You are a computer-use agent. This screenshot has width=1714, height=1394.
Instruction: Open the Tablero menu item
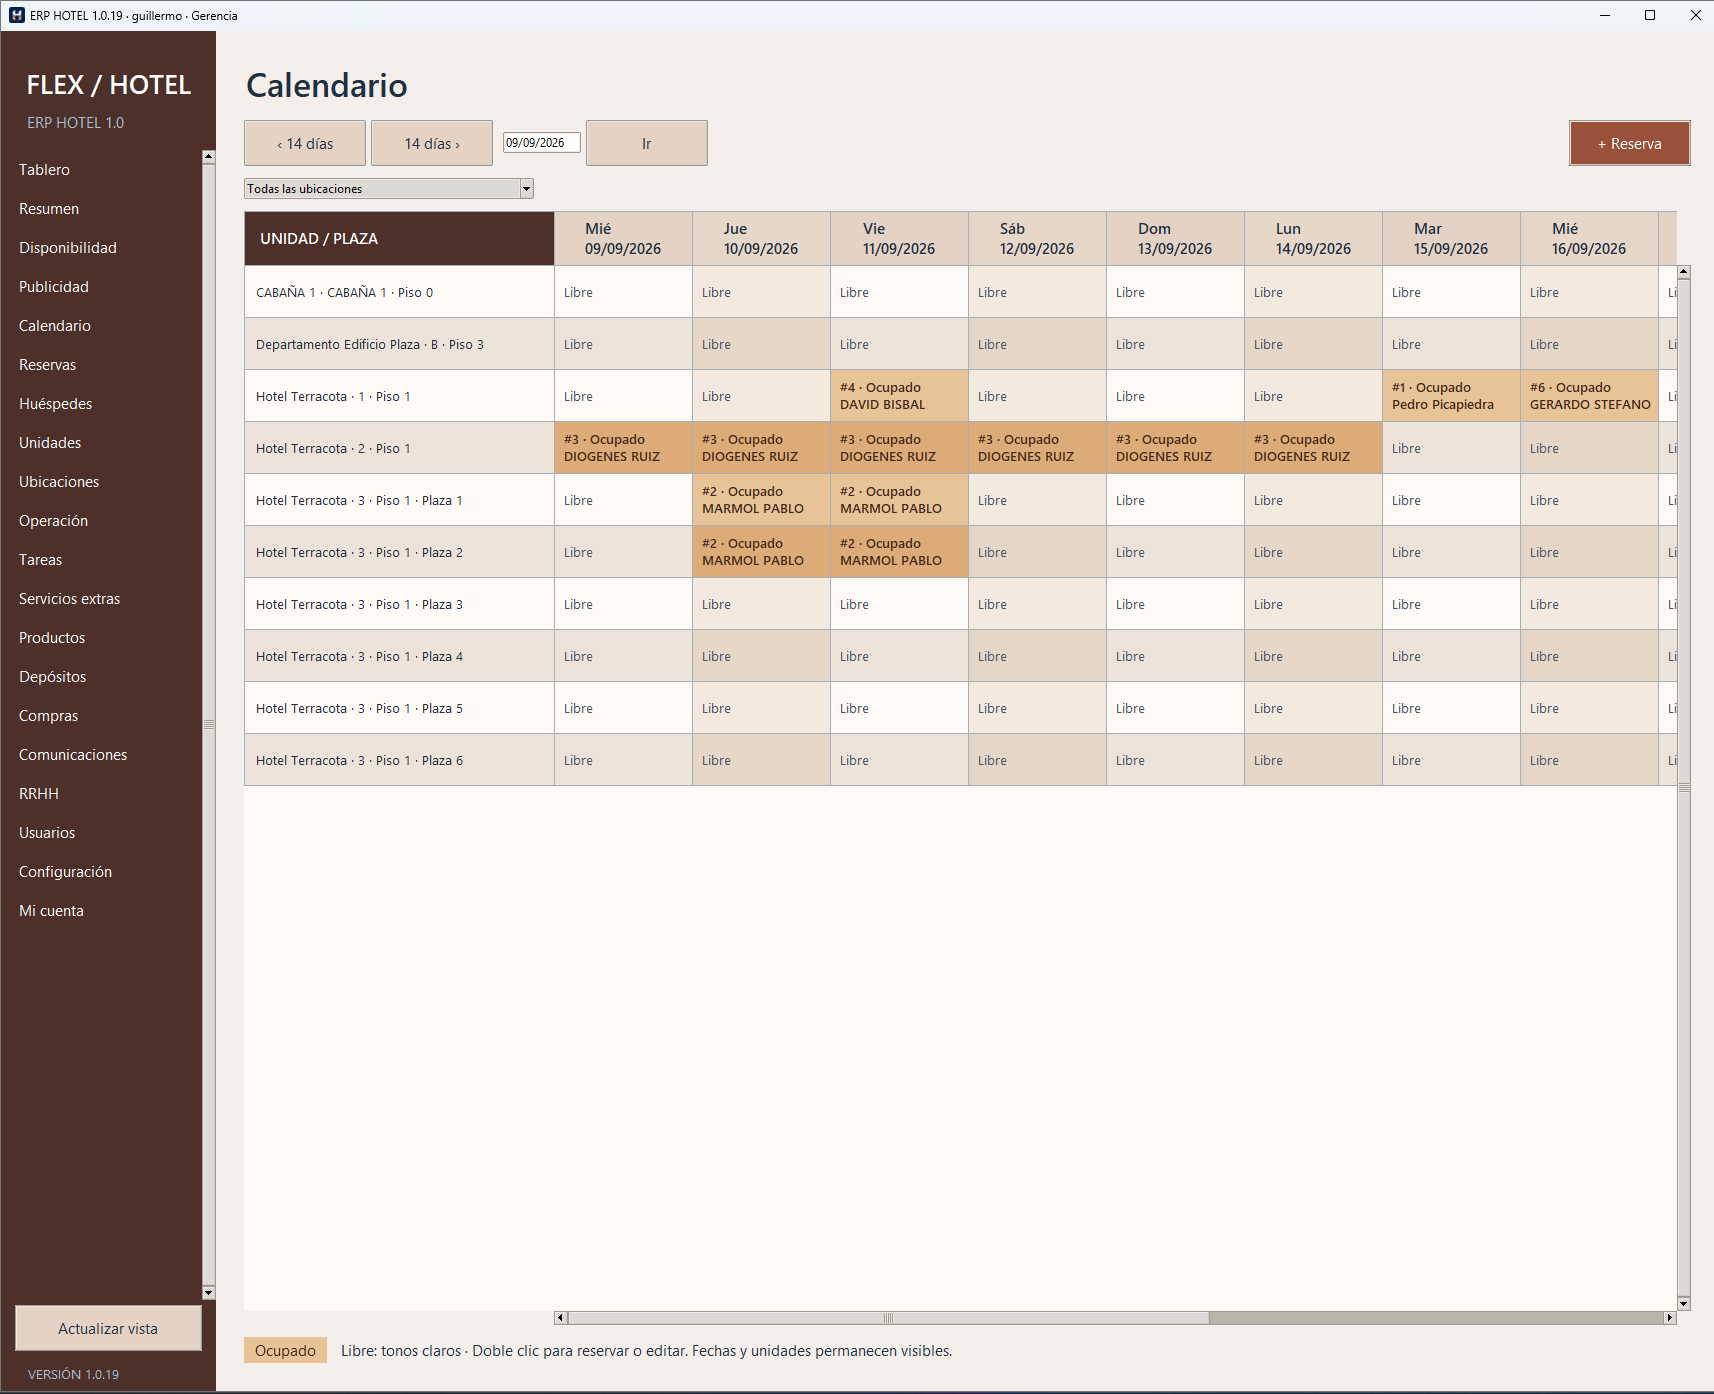44,170
